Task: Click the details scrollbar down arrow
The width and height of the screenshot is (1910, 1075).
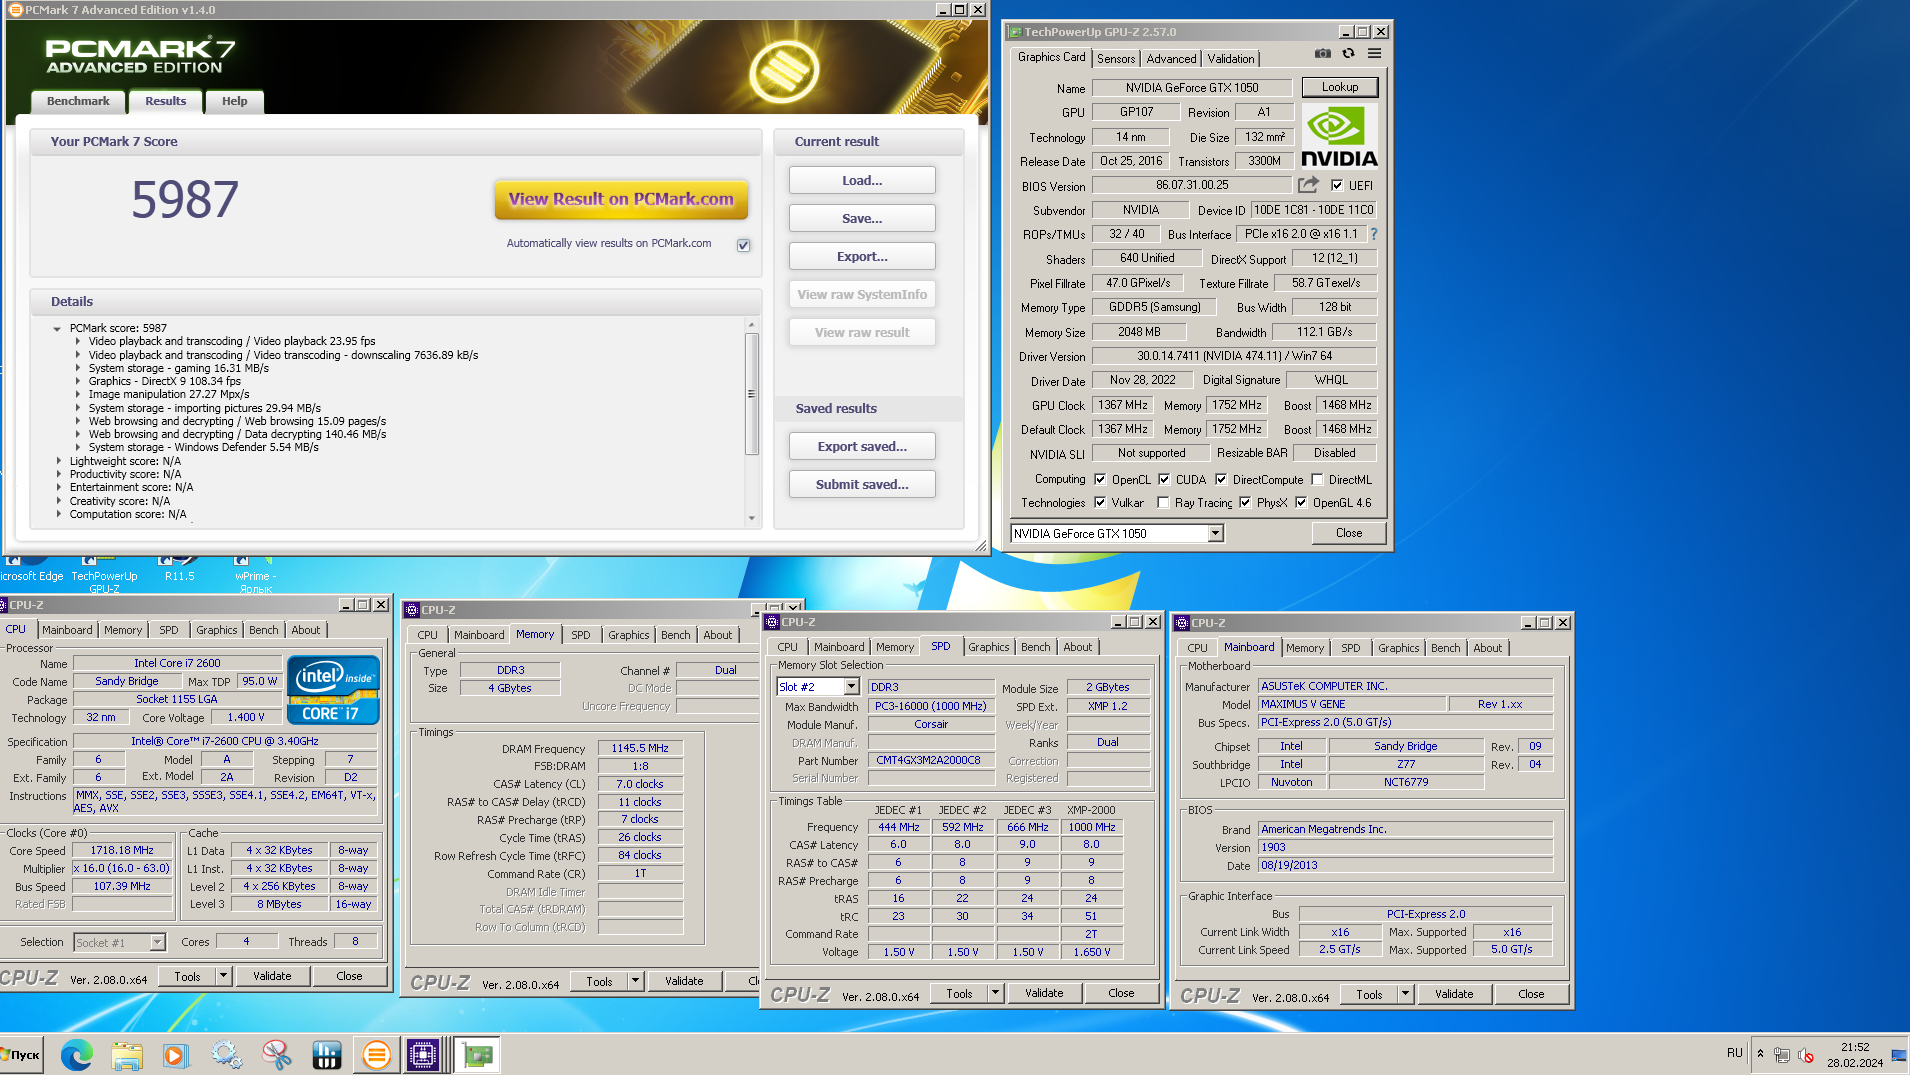Action: [x=752, y=518]
